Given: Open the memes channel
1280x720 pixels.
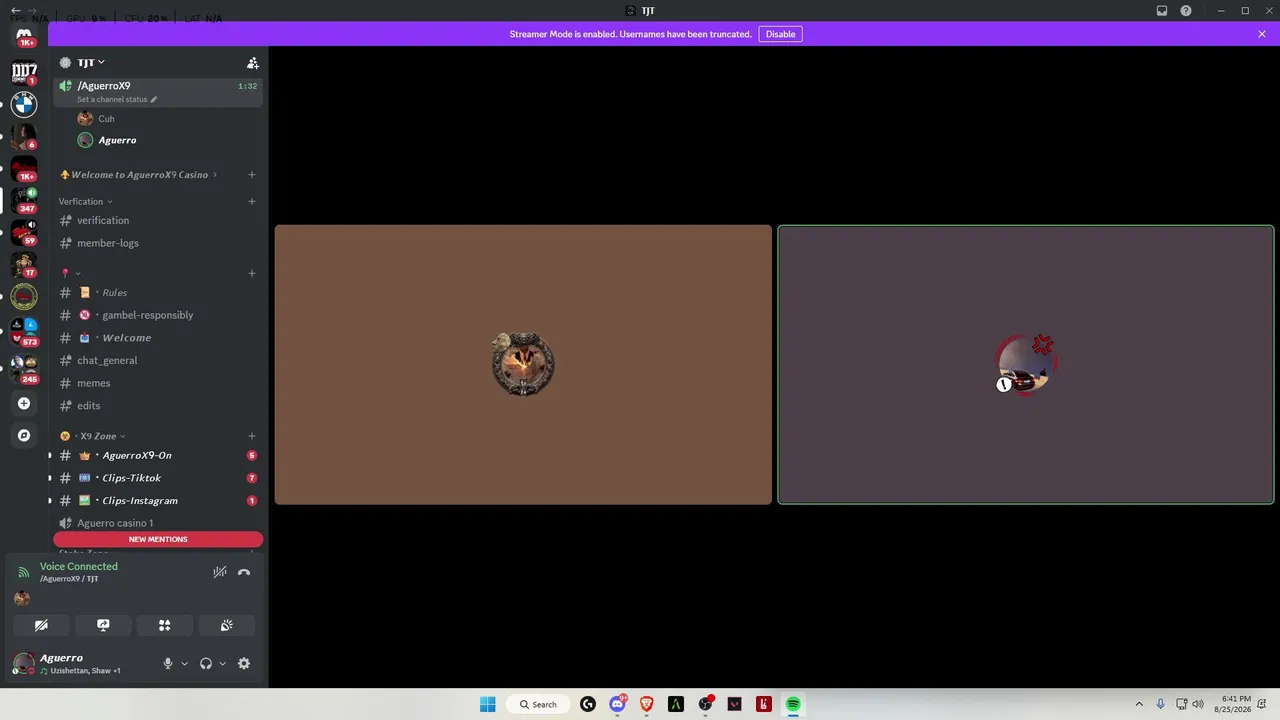Looking at the screenshot, I should tap(158, 383).
